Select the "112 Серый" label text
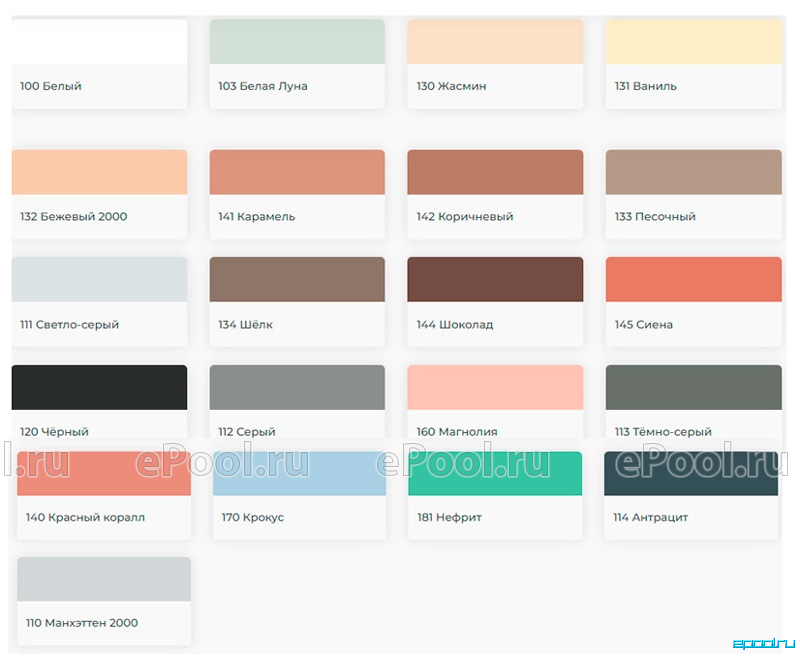This screenshot has height=656, width=800. [x=247, y=432]
